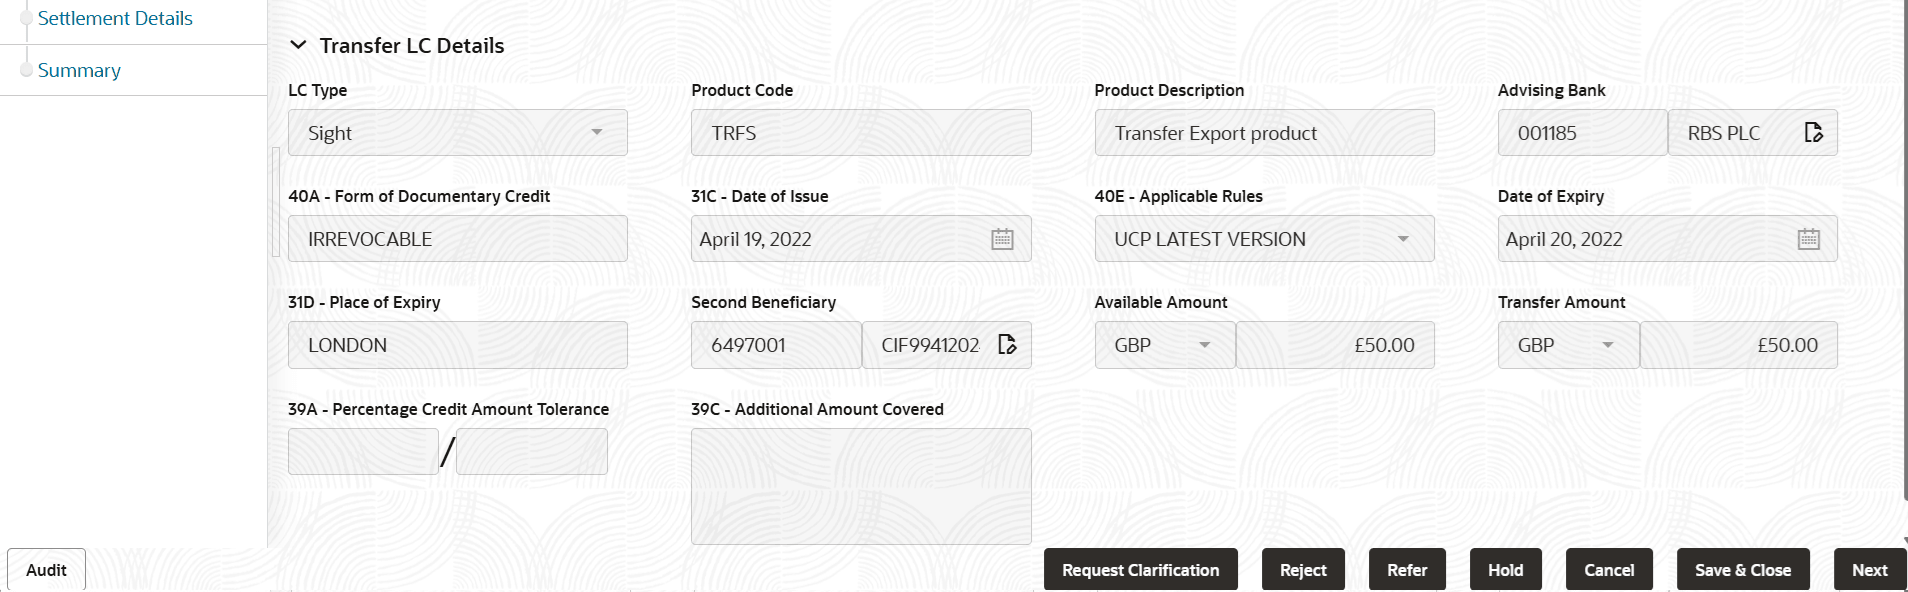The height and width of the screenshot is (592, 1908).
Task: Open the Available Amount currency dropdown
Action: click(1207, 344)
